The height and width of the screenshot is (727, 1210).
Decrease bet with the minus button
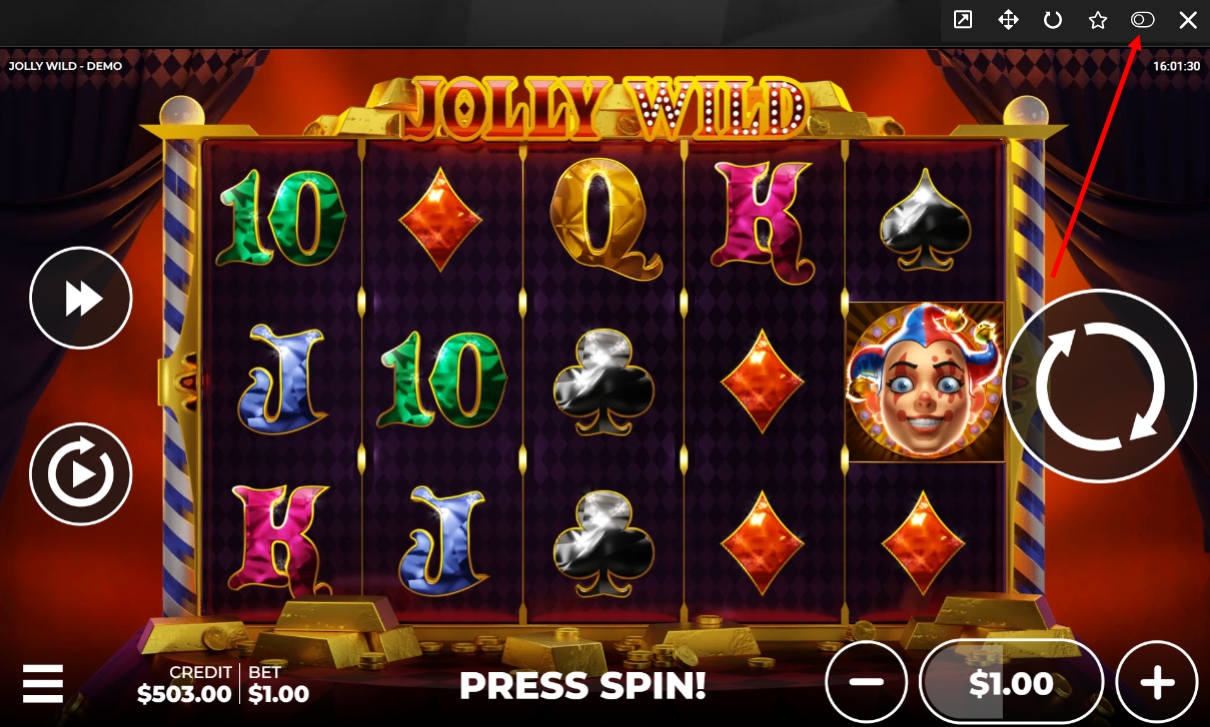click(x=866, y=683)
